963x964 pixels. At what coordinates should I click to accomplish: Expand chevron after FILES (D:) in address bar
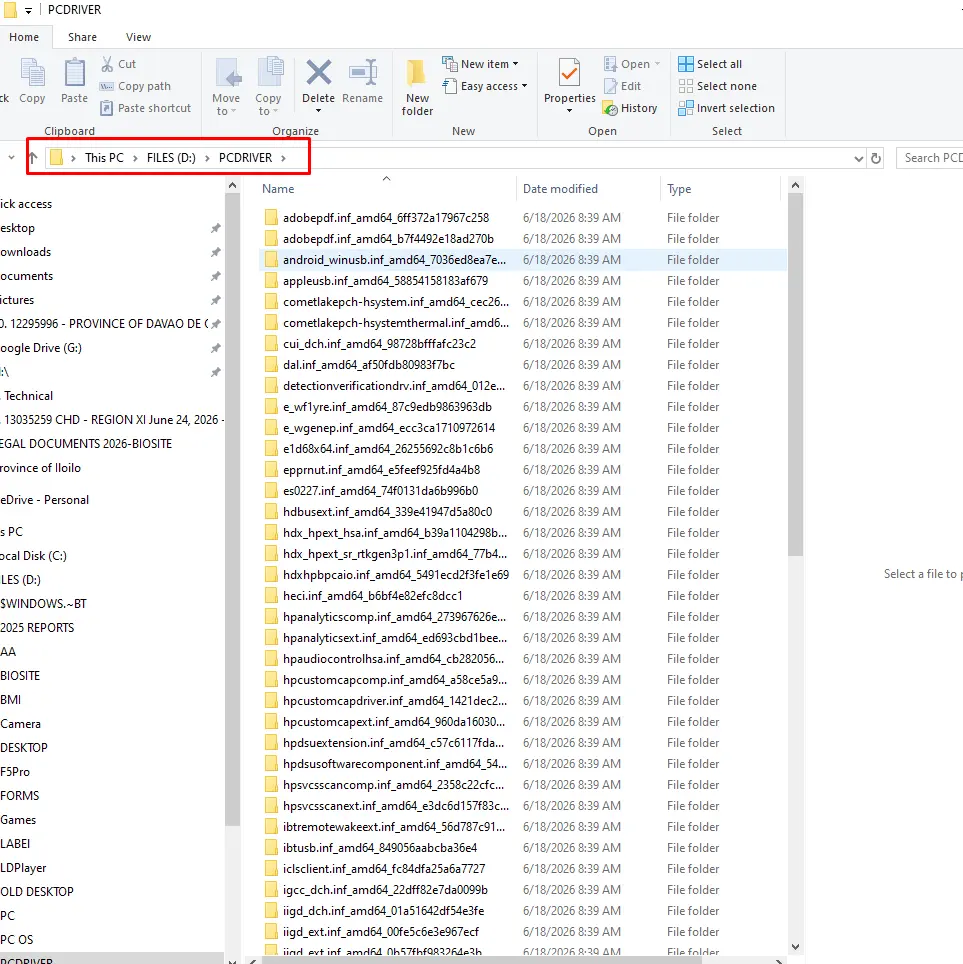pyautogui.click(x=207, y=158)
